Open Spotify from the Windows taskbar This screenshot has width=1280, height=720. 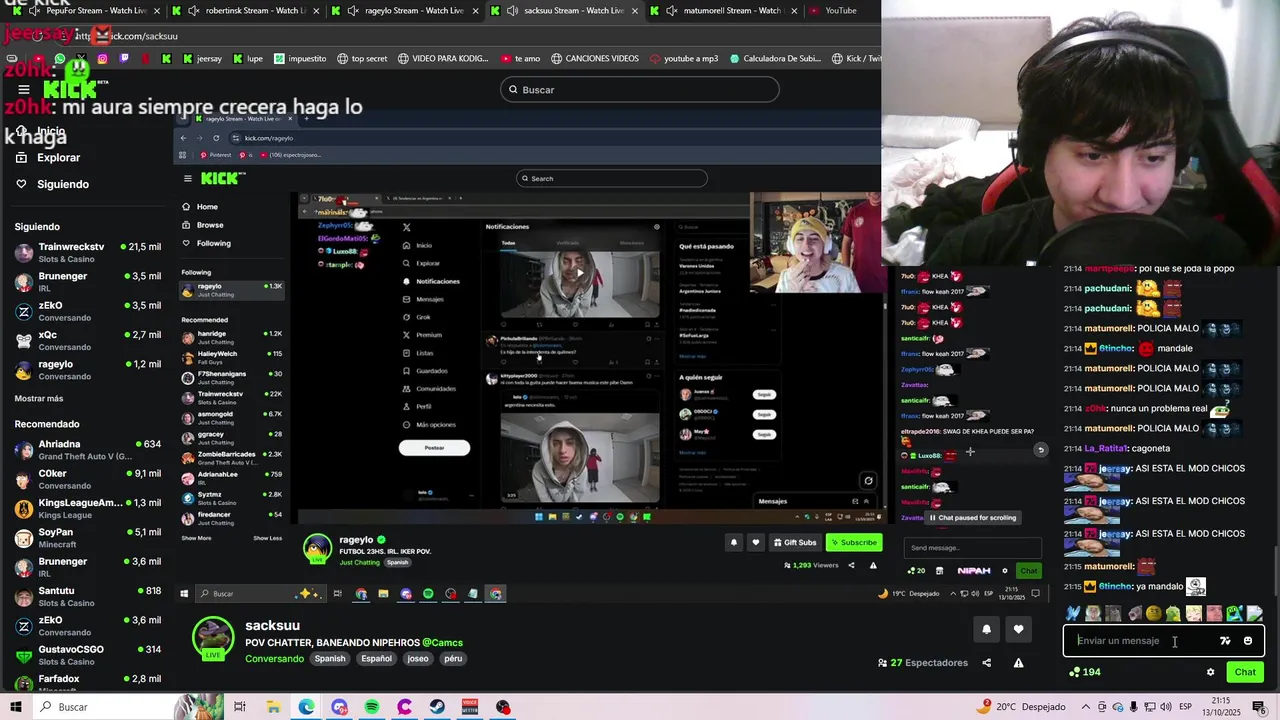tap(372, 707)
